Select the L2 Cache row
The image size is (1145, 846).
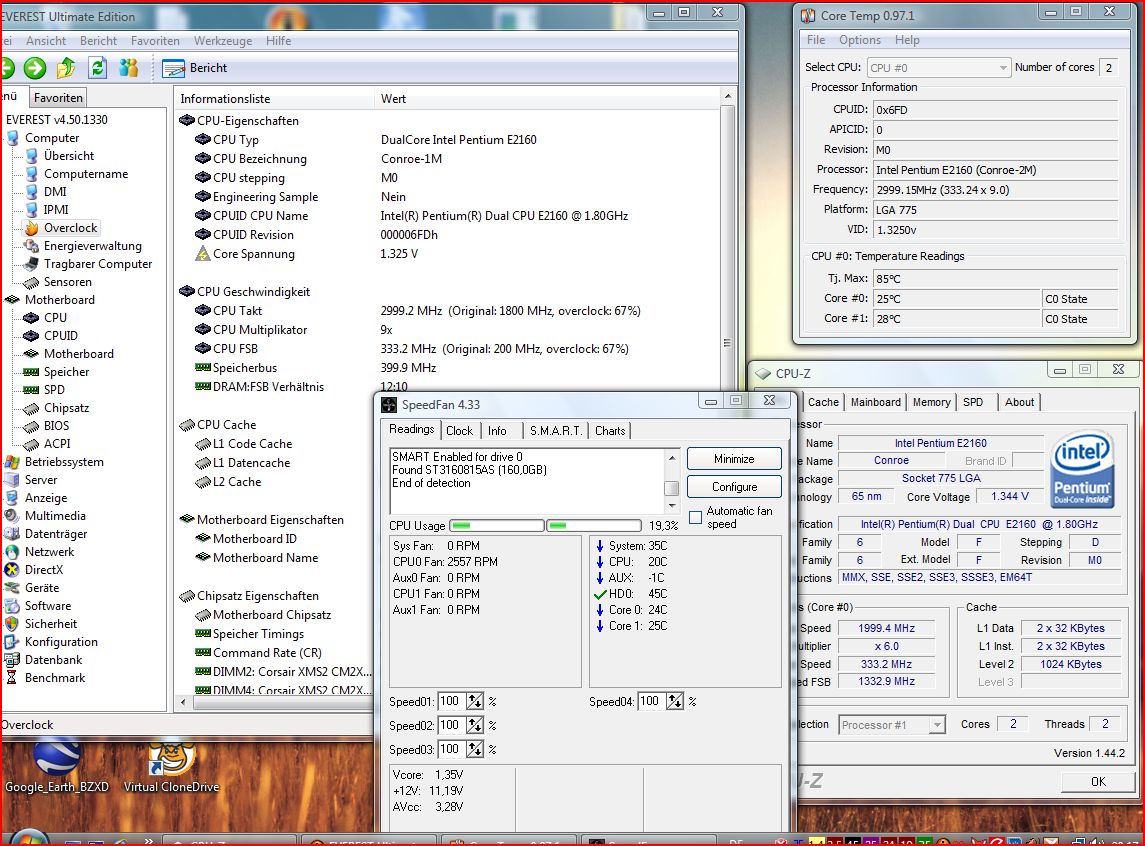[x=237, y=482]
